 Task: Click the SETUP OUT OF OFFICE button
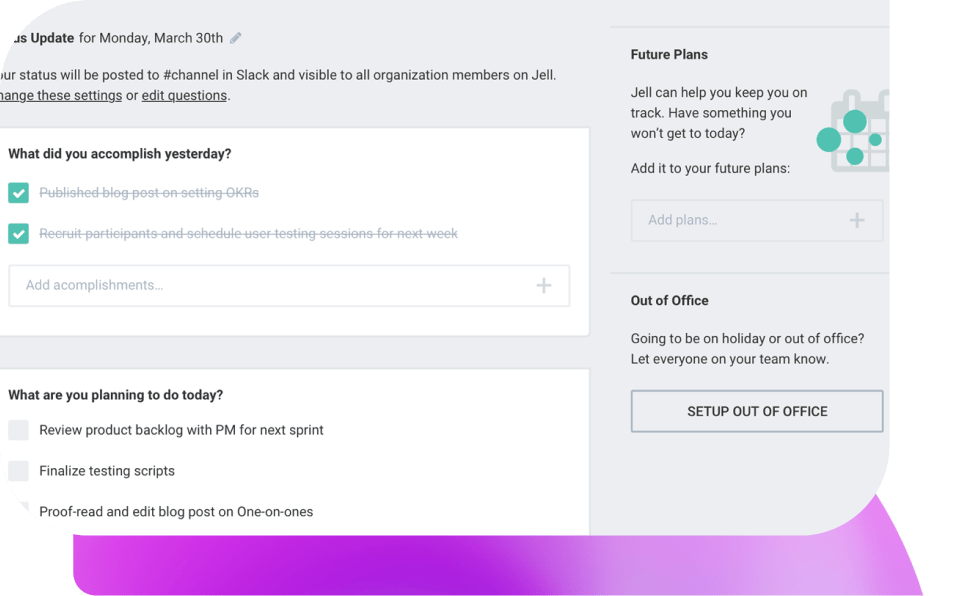click(x=757, y=411)
